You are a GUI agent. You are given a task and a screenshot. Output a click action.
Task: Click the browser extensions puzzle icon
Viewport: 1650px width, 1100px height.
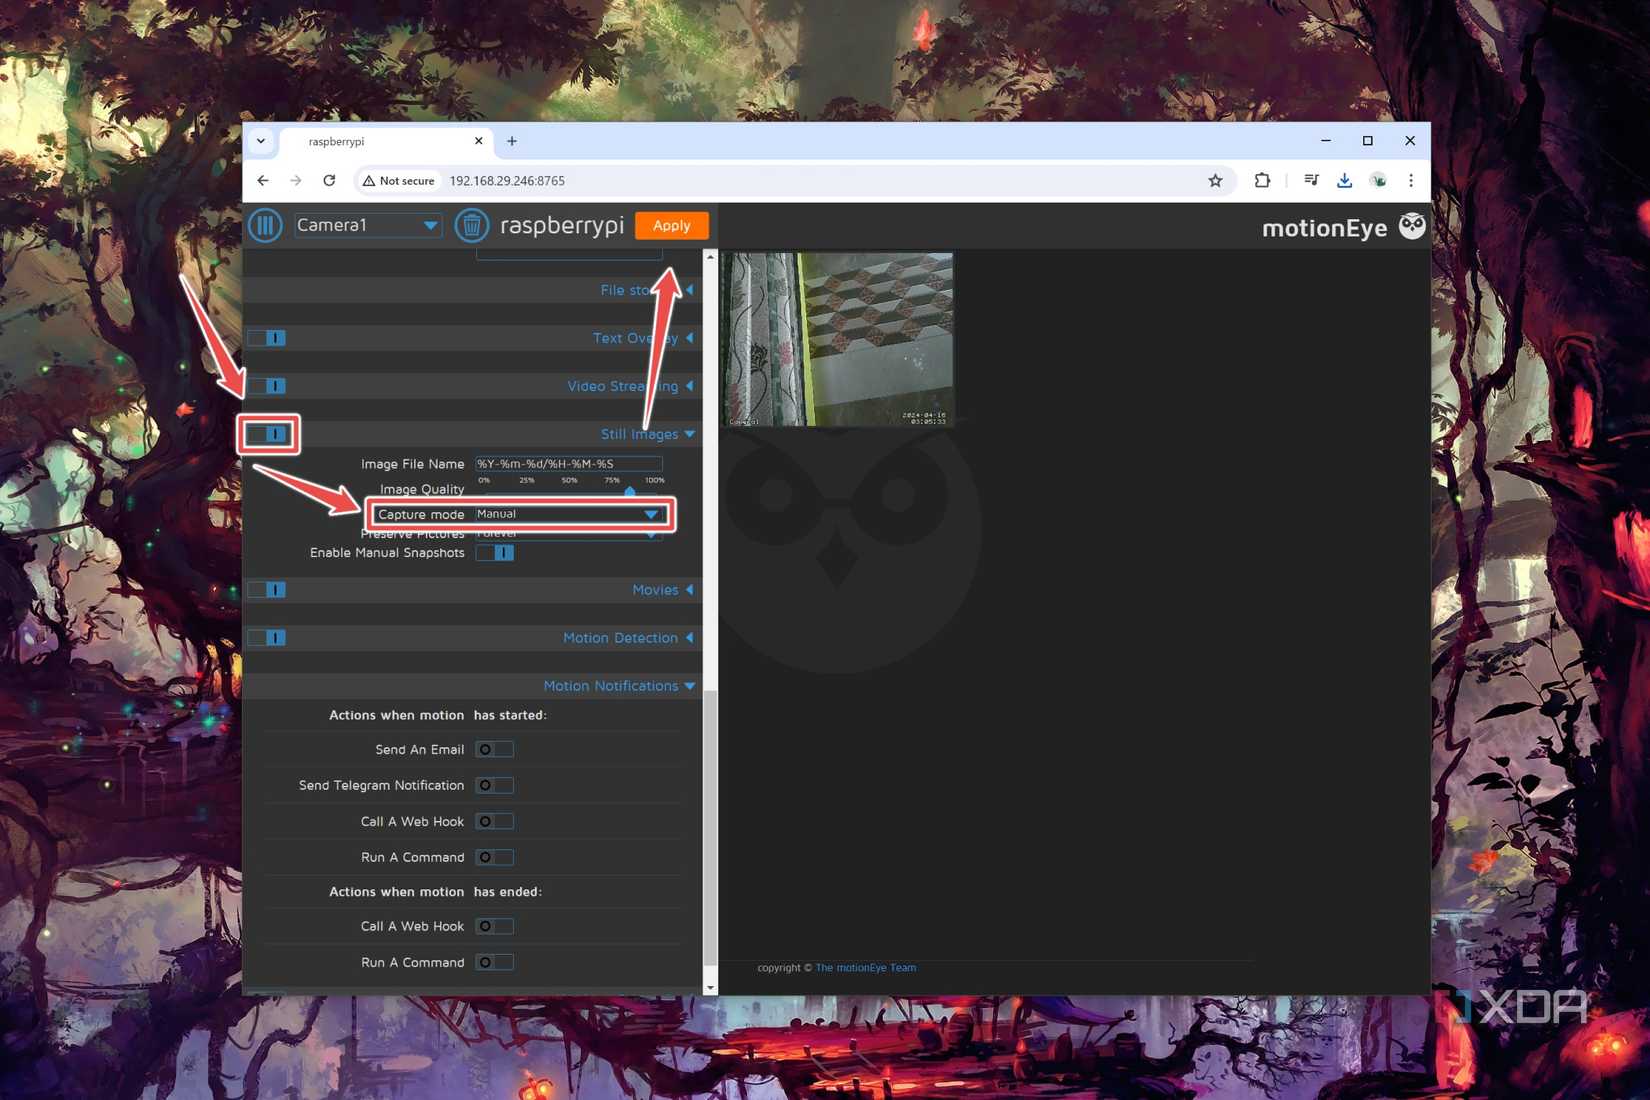pyautogui.click(x=1262, y=181)
